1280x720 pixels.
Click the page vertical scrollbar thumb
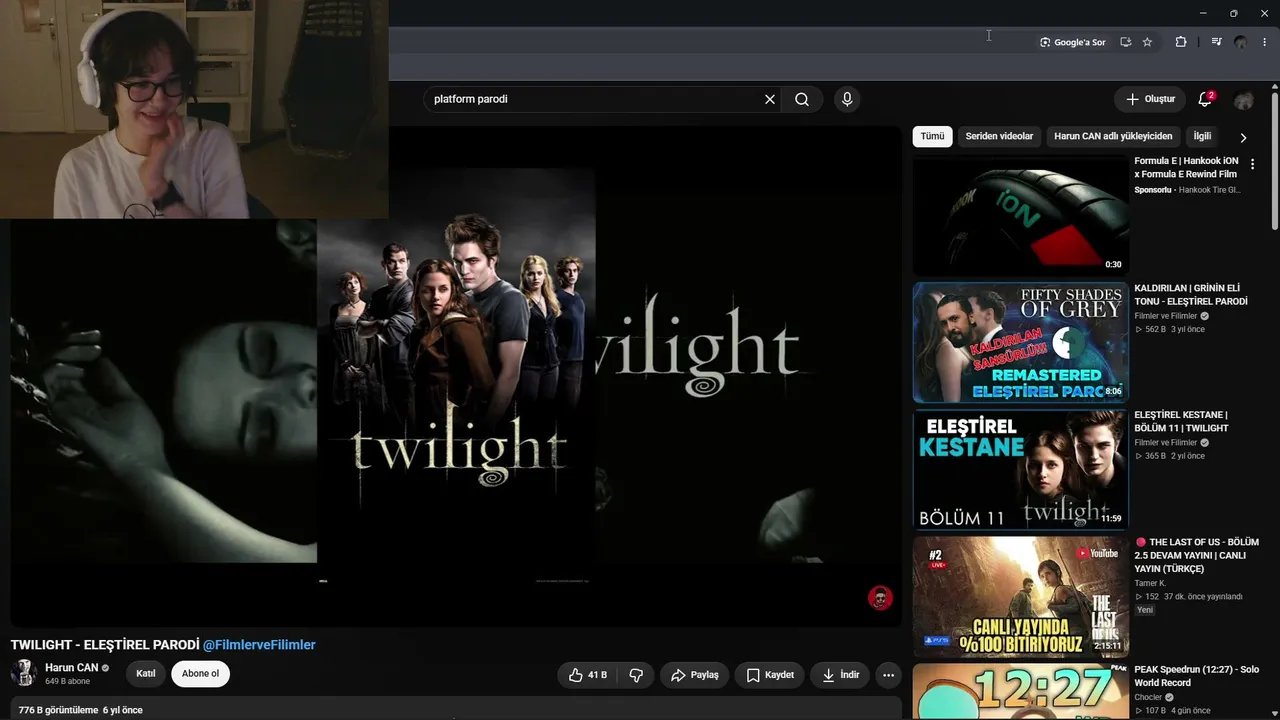pyautogui.click(x=1275, y=162)
